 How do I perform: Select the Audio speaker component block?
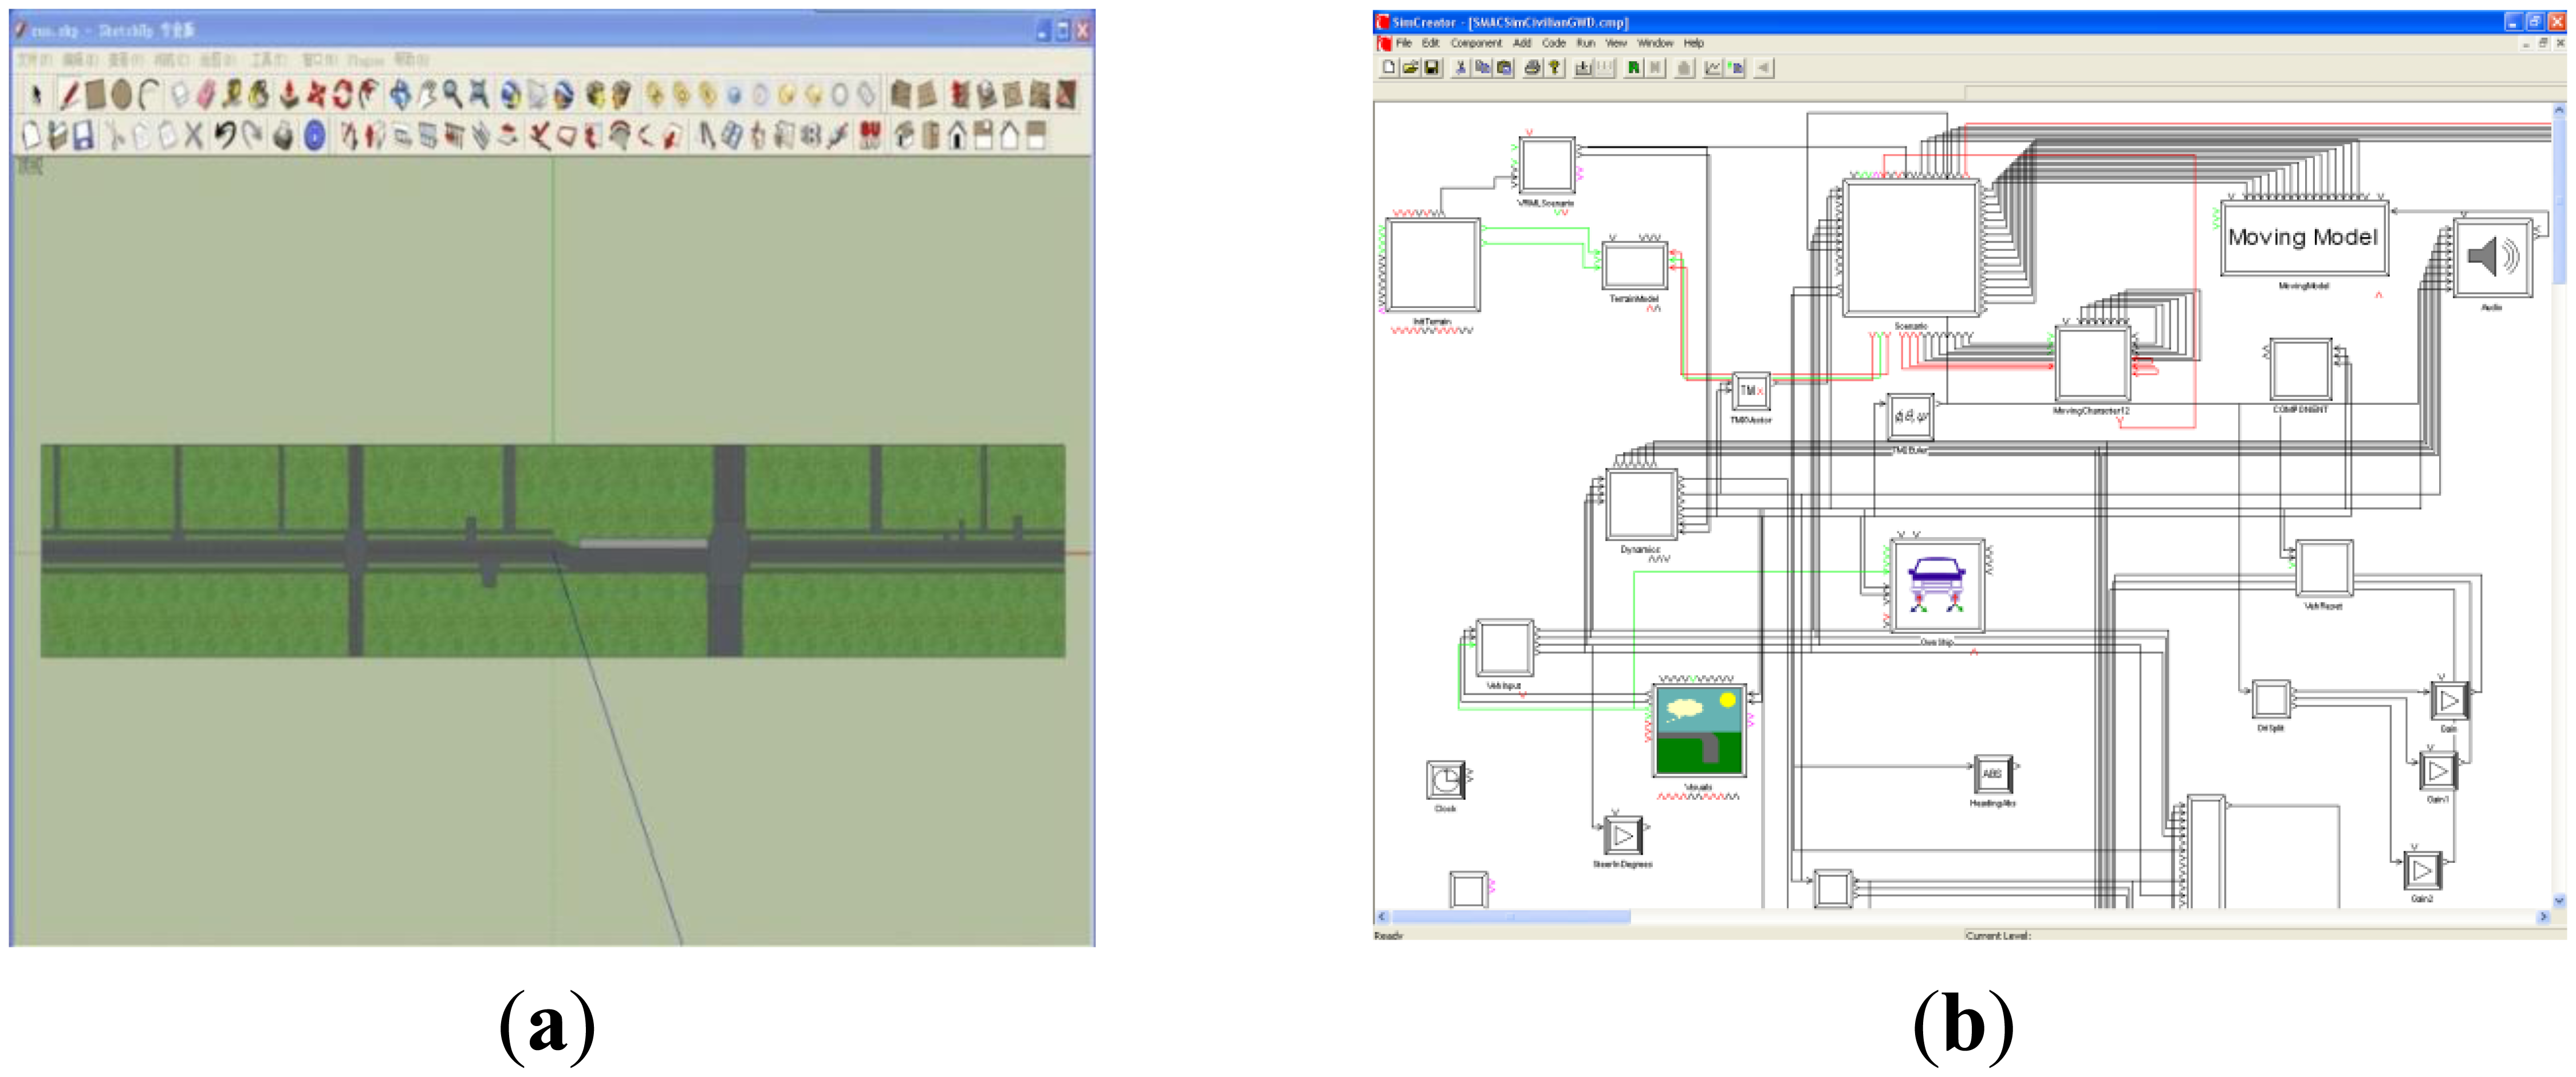pos(2492,258)
